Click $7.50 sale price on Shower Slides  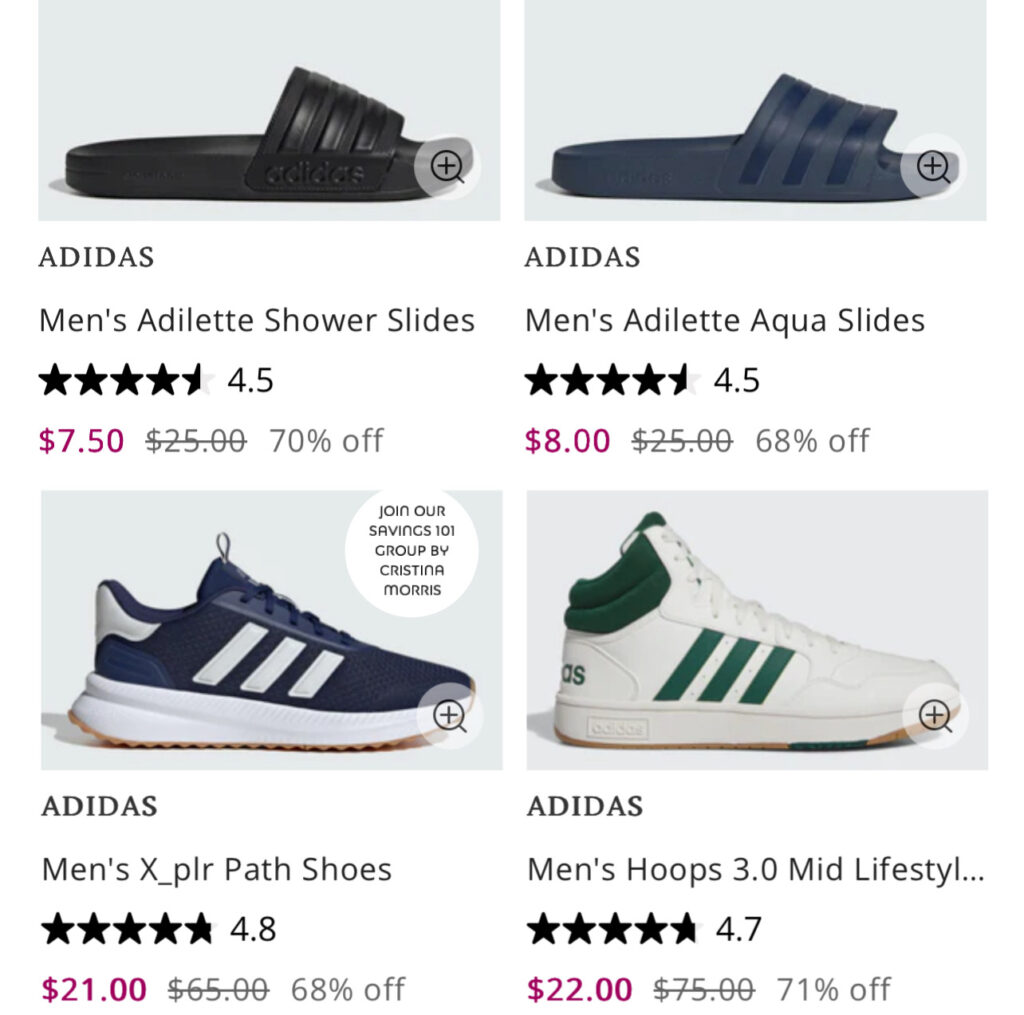click(82, 441)
